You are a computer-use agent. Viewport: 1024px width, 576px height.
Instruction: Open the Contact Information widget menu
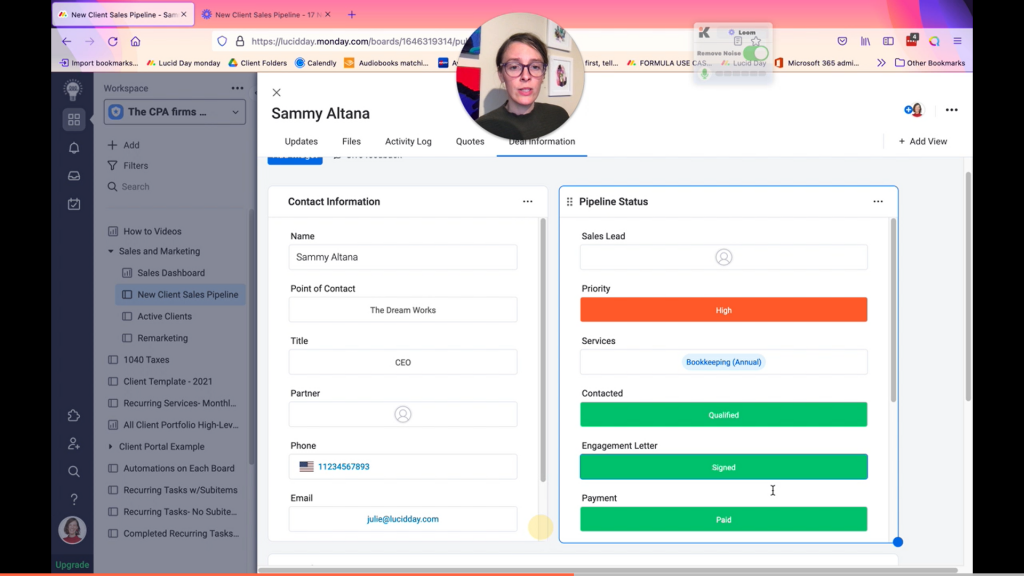pos(528,202)
